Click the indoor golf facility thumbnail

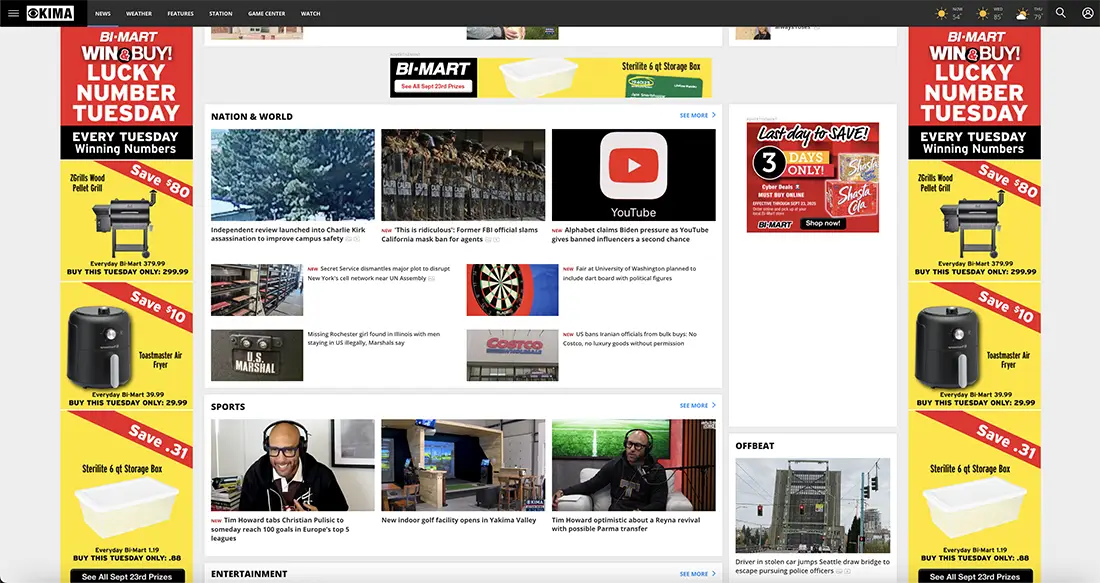tap(463, 465)
